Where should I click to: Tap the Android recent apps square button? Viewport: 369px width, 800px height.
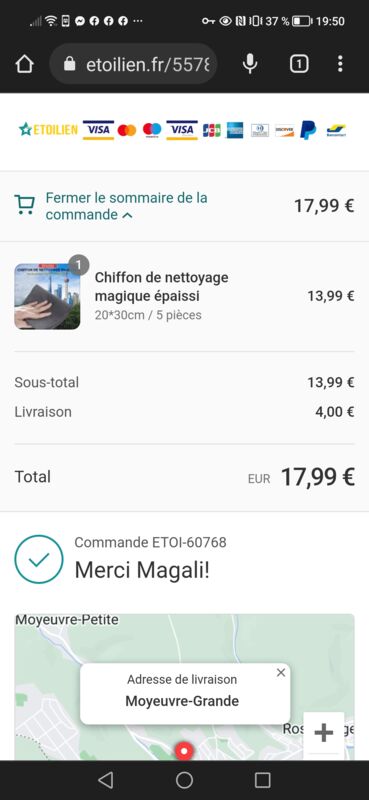pos(262,780)
